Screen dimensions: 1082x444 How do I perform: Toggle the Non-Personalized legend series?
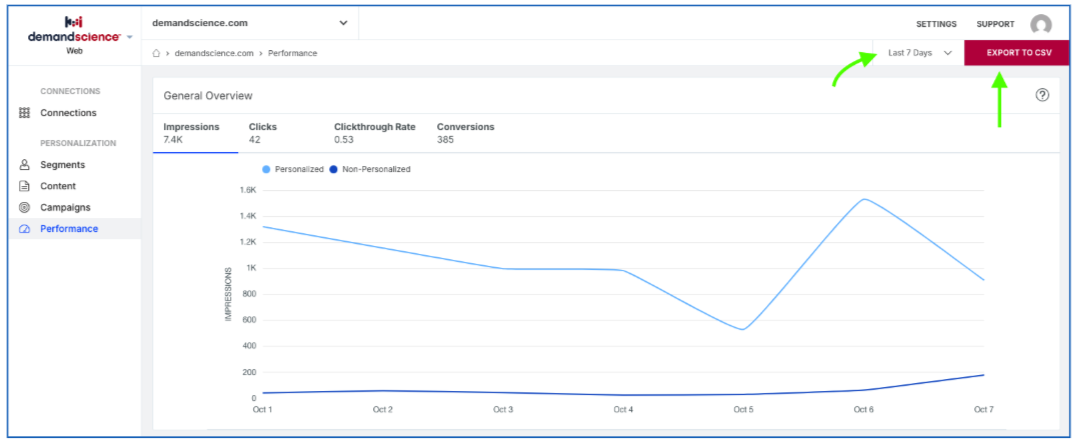click(x=370, y=169)
